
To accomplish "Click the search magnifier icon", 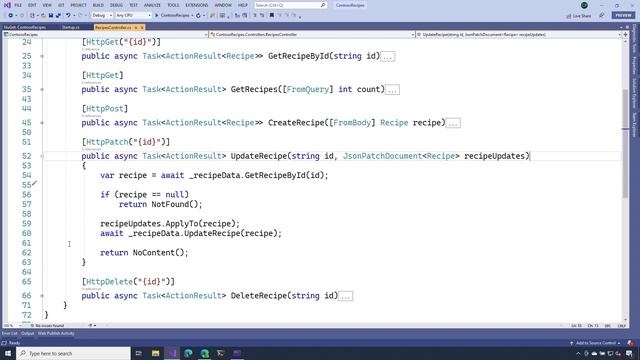I will tap(323, 5).
